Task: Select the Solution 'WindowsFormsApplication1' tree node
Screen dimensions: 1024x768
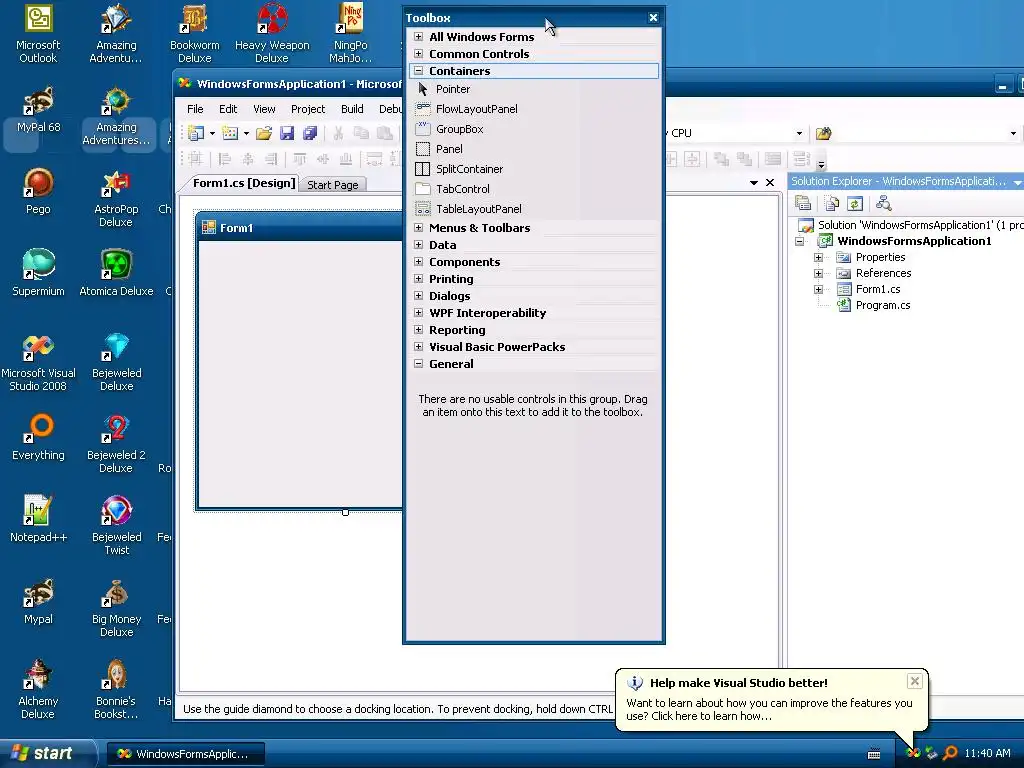Action: pos(910,225)
